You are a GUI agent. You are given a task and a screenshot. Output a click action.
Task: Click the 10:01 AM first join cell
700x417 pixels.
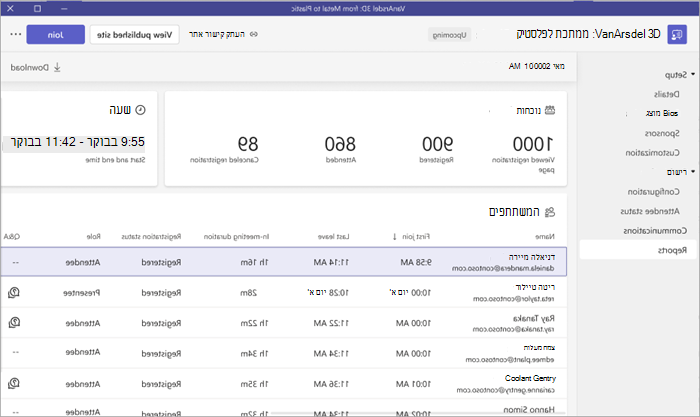413,384
